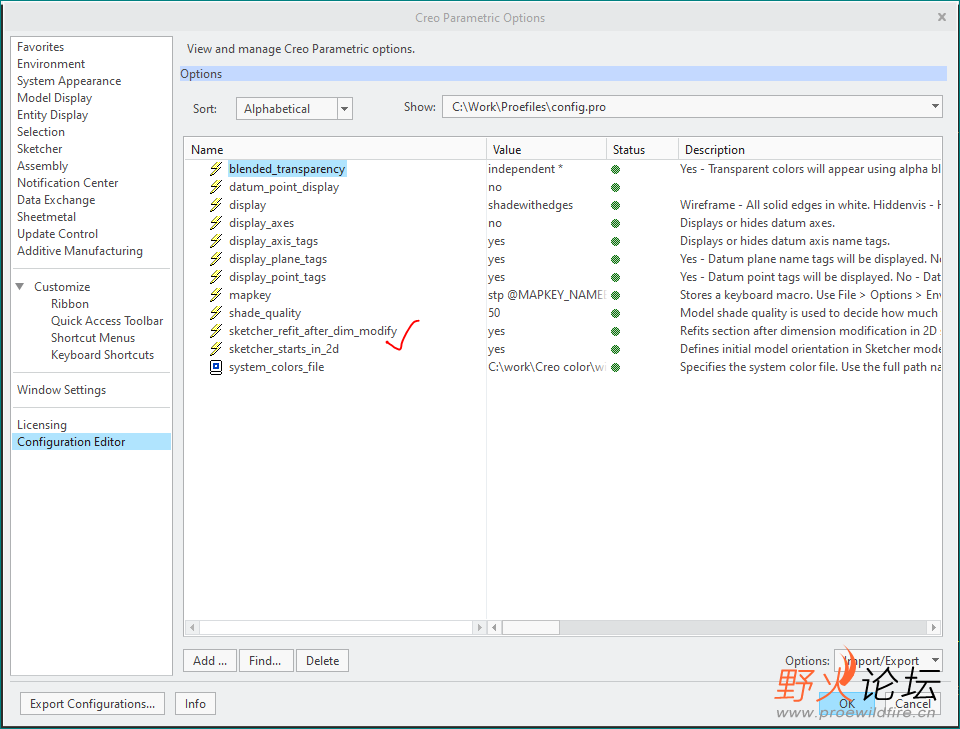Go to Environment settings
The height and width of the screenshot is (729, 960).
(x=51, y=64)
